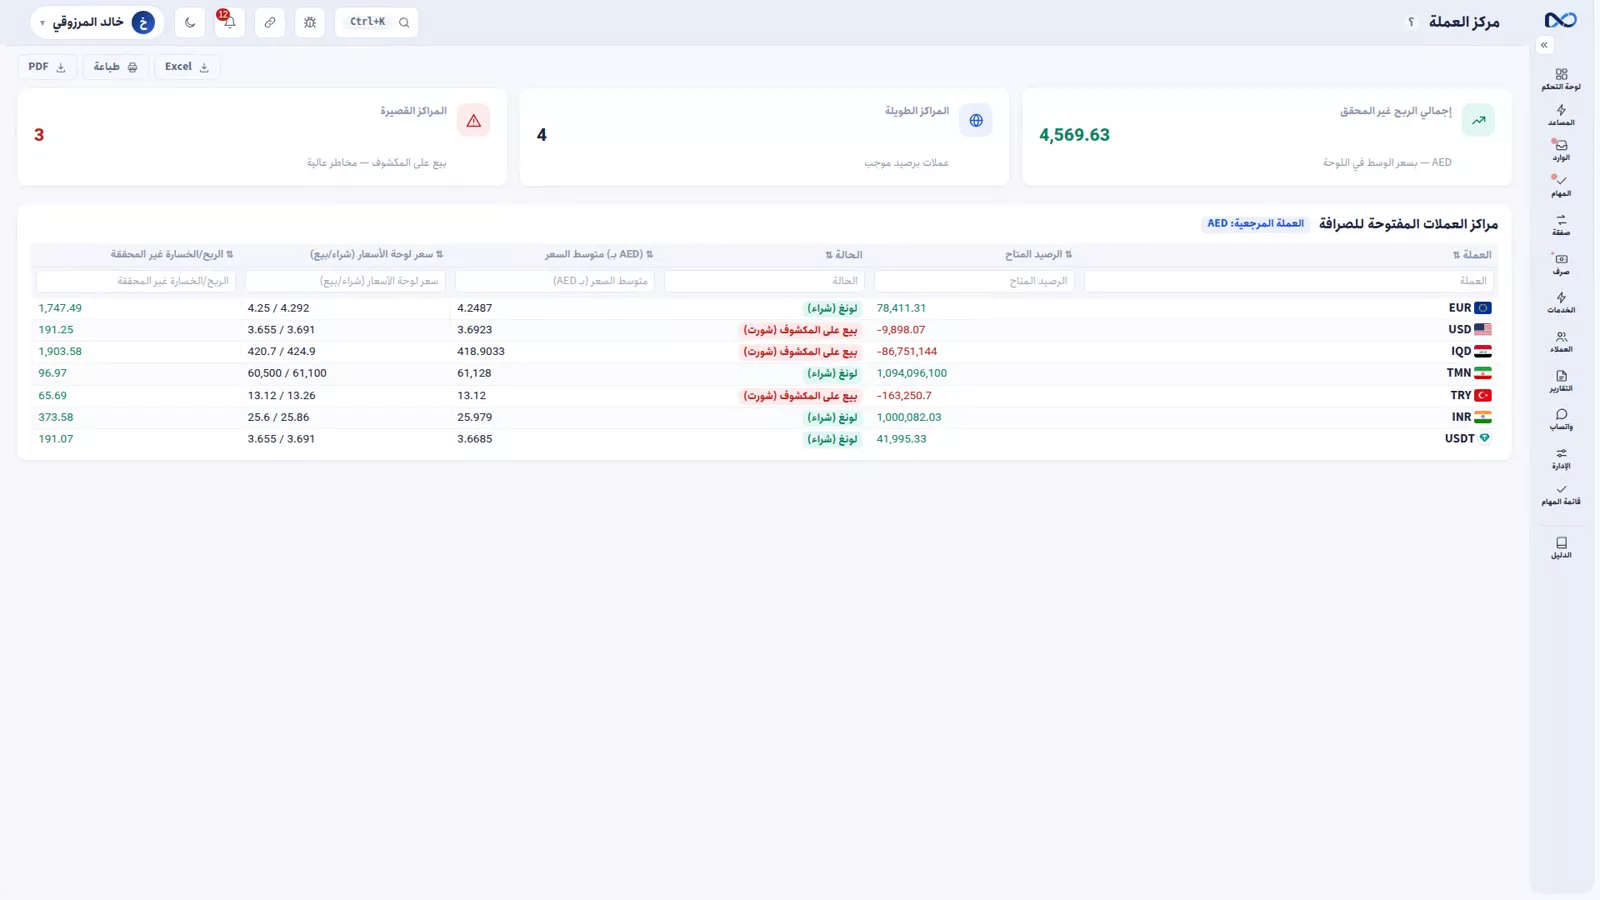The image size is (1600, 900).
Task: Open خالد المرزوقي user menu dropdown
Action: (97, 22)
